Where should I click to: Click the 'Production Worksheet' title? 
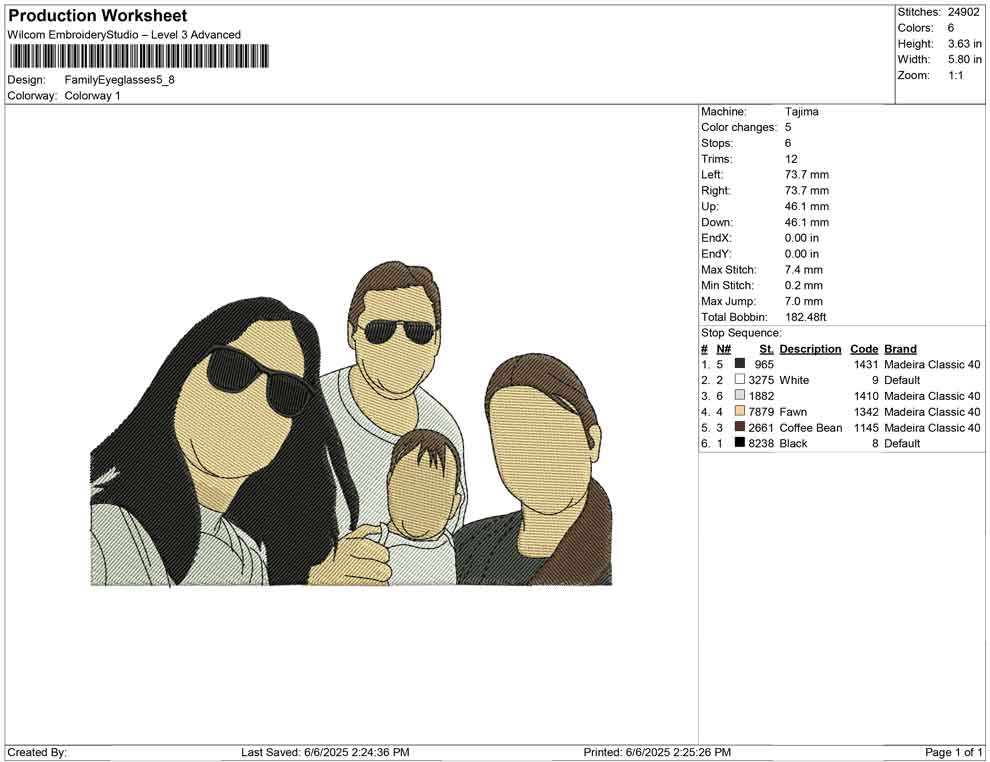[98, 15]
